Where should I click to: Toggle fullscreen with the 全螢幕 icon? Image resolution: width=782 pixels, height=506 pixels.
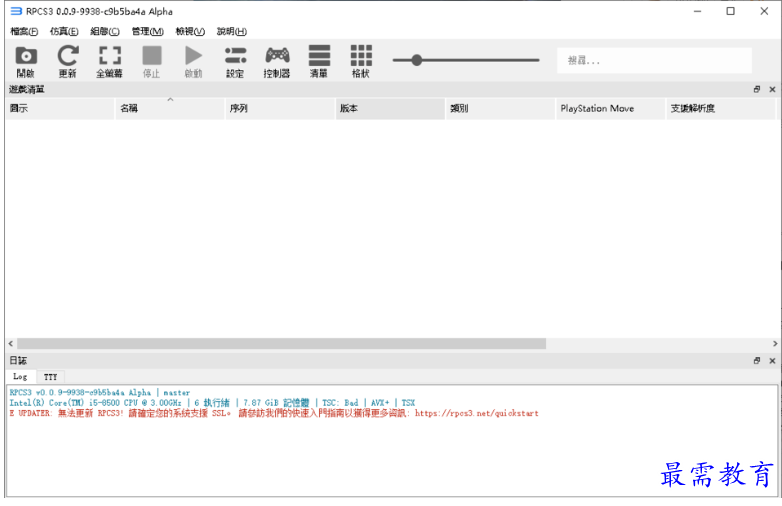coord(110,61)
